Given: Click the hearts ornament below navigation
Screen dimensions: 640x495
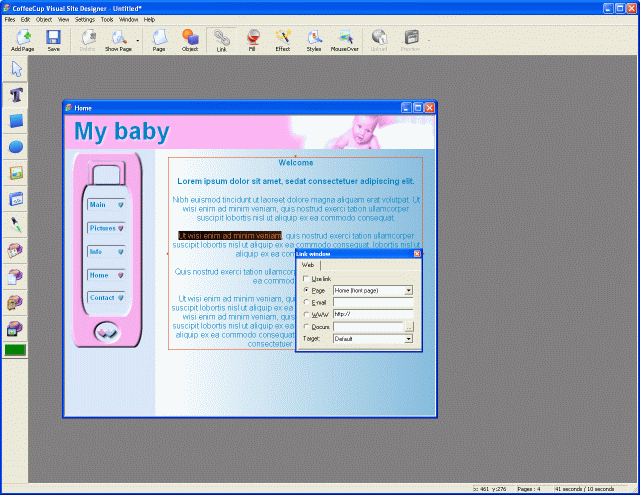Looking at the screenshot, I should click(x=107, y=333).
